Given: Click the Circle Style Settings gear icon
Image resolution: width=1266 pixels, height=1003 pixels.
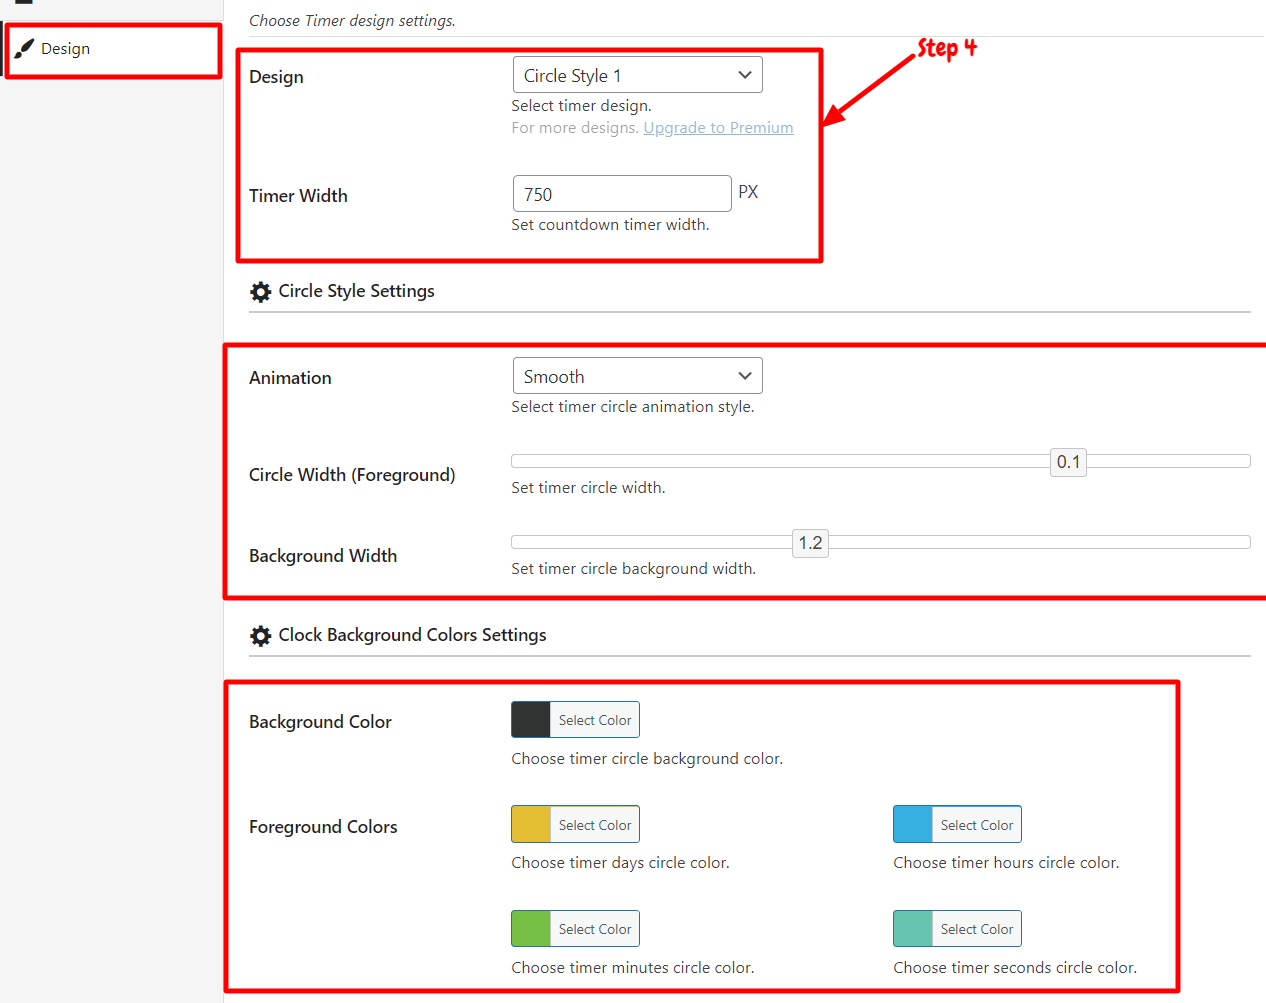Looking at the screenshot, I should 260,291.
